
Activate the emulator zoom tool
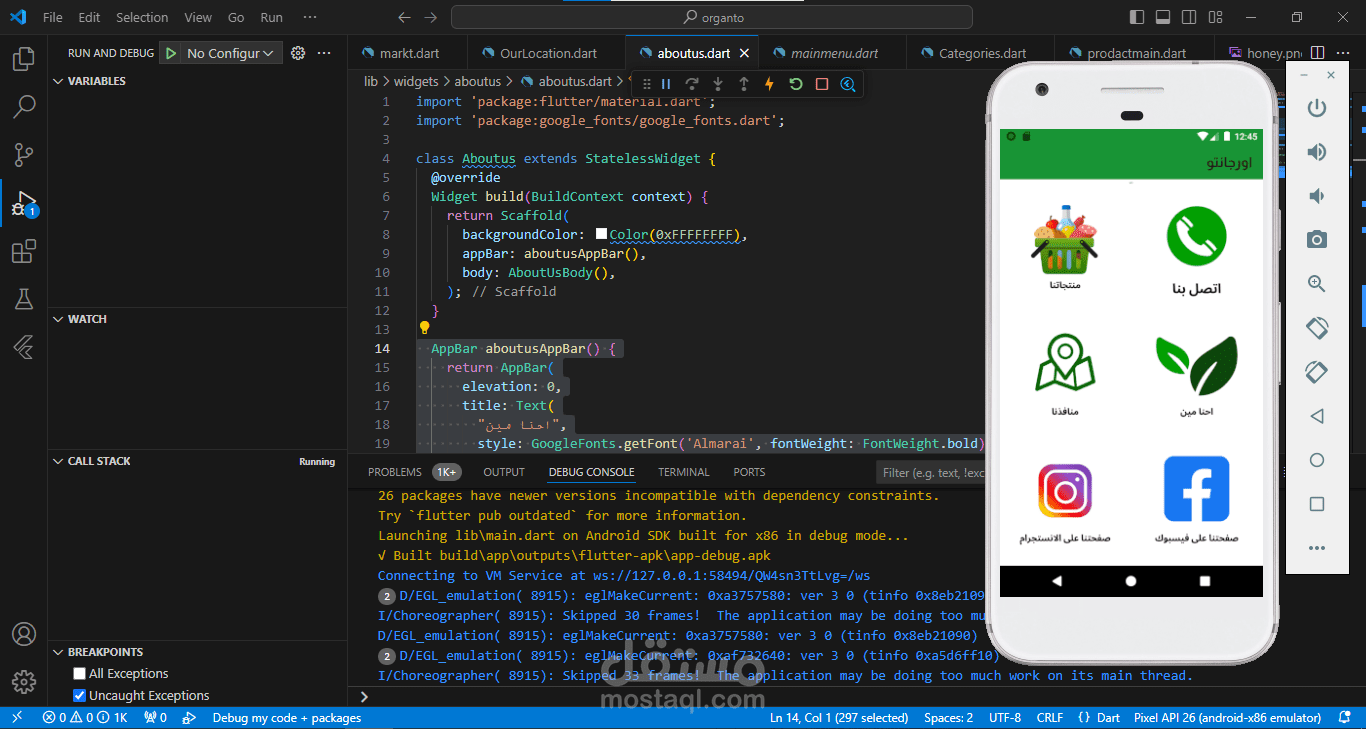click(x=1317, y=284)
